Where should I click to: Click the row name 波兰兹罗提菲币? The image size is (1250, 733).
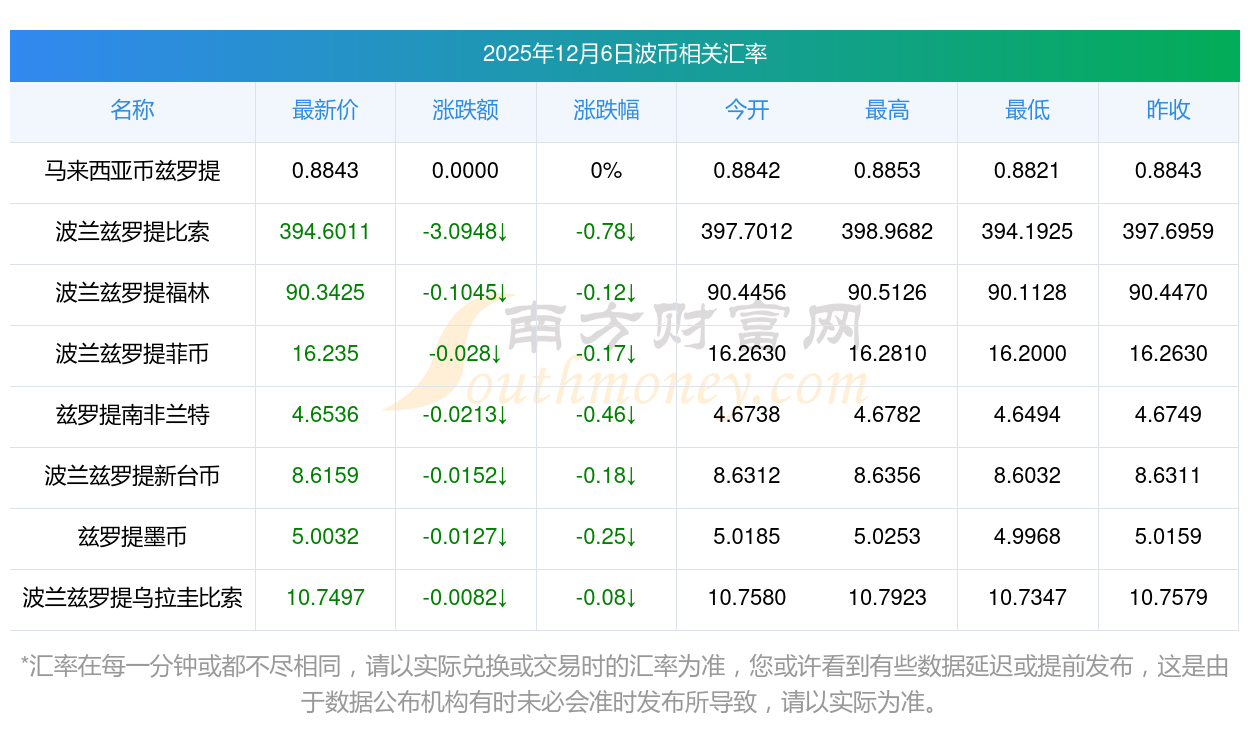(132, 354)
